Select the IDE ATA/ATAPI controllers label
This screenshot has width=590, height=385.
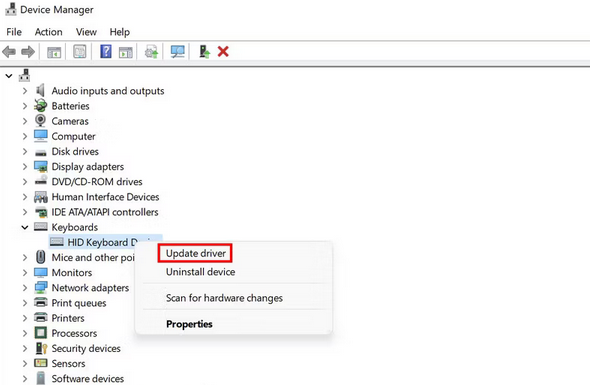tap(105, 212)
